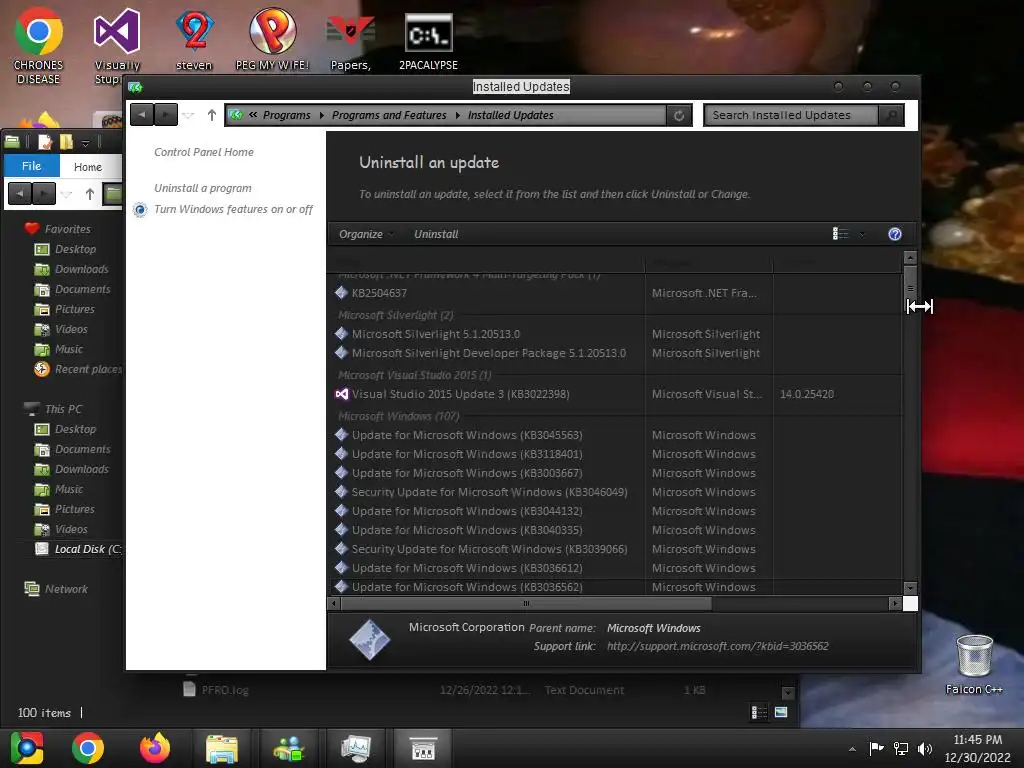Open recent locations dropdown in Installed Updates
Viewport: 1024px width, 768px height.
(x=189, y=116)
